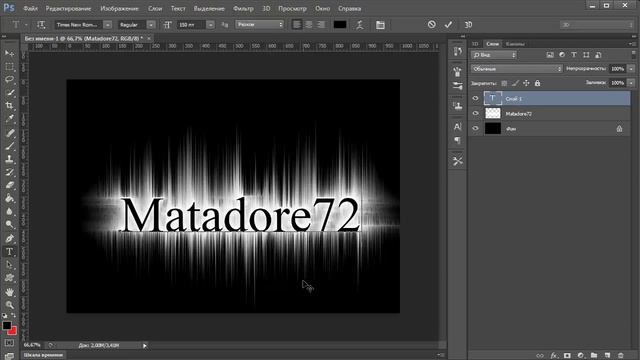Image resolution: width=640 pixels, height=360 pixels.
Task: Select the Clone Stamp tool
Action: click(x=9, y=159)
